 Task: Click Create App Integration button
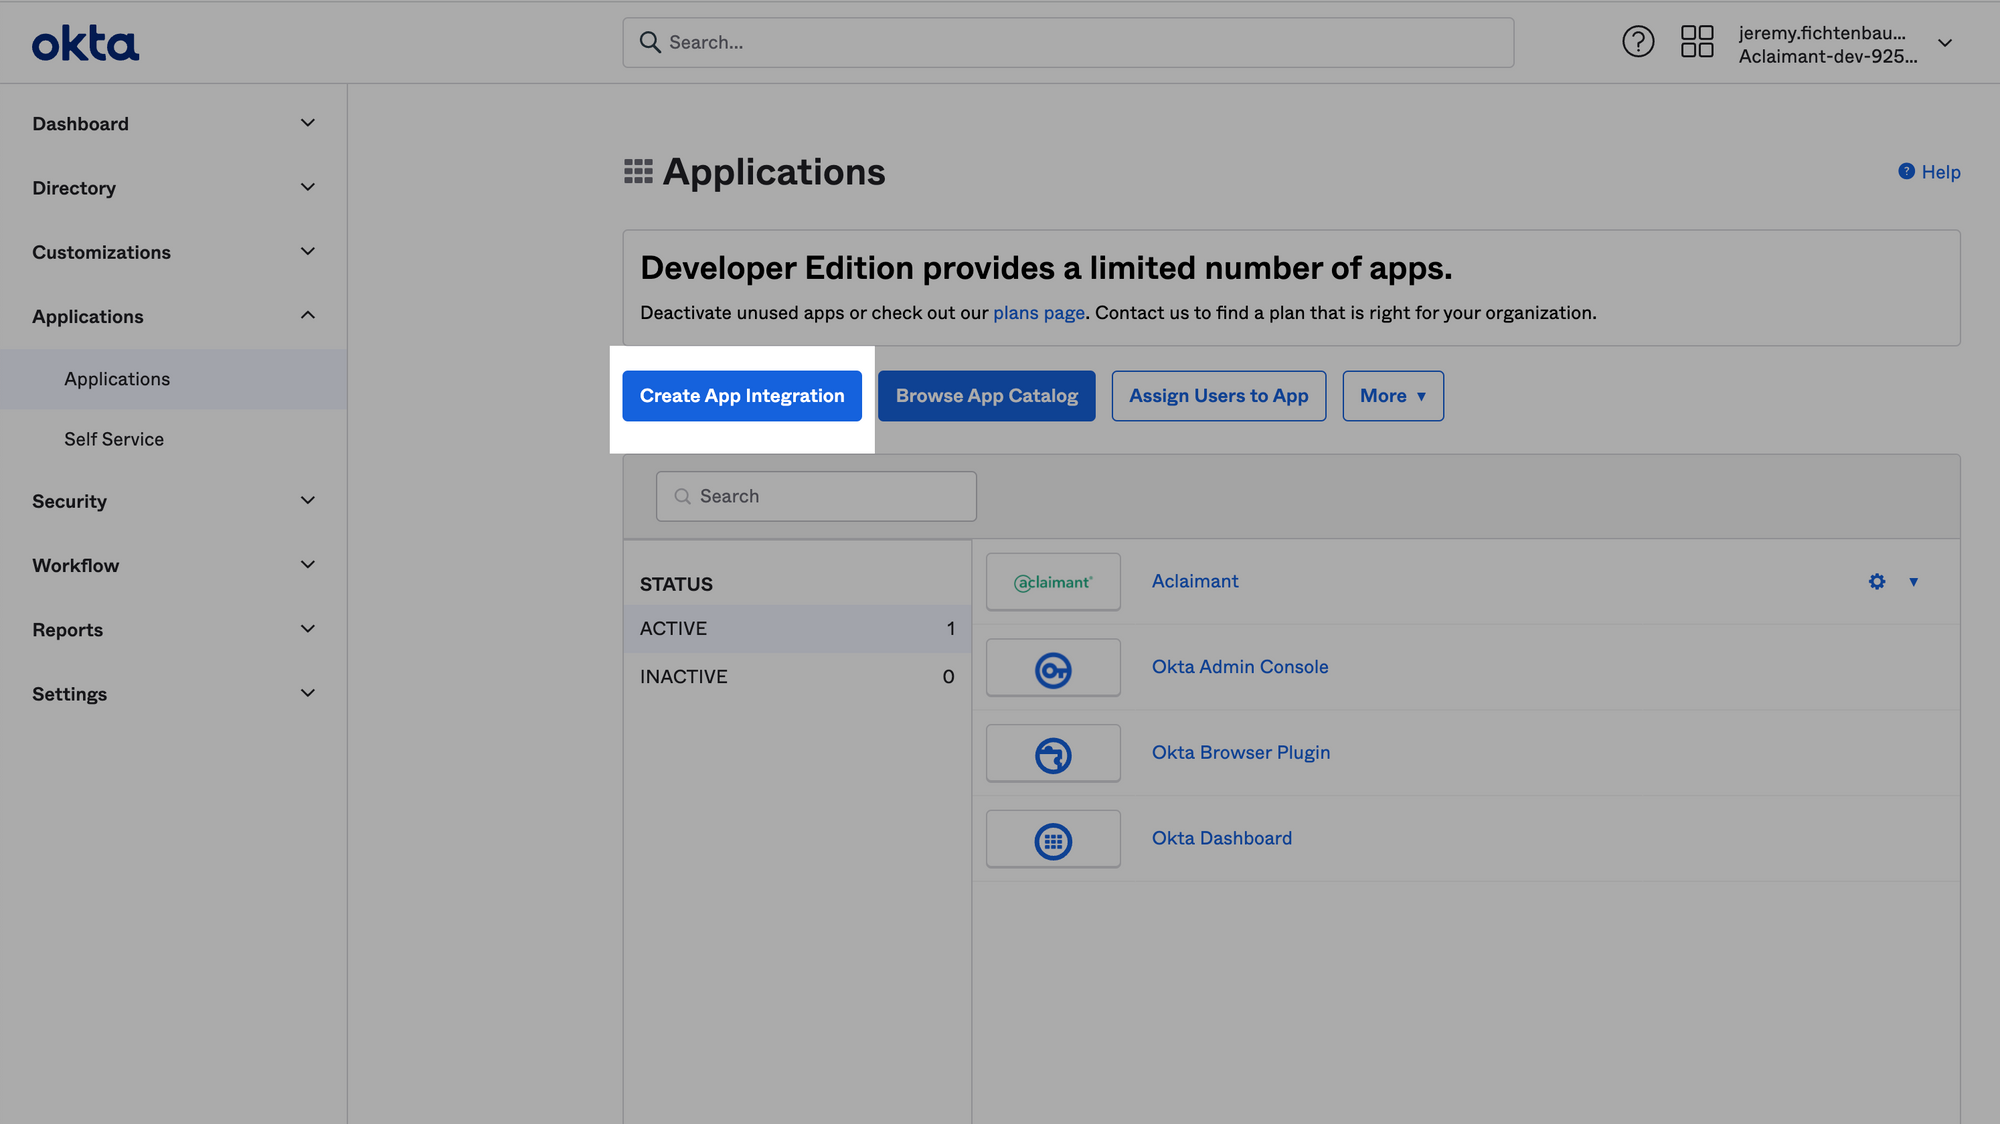click(x=742, y=396)
